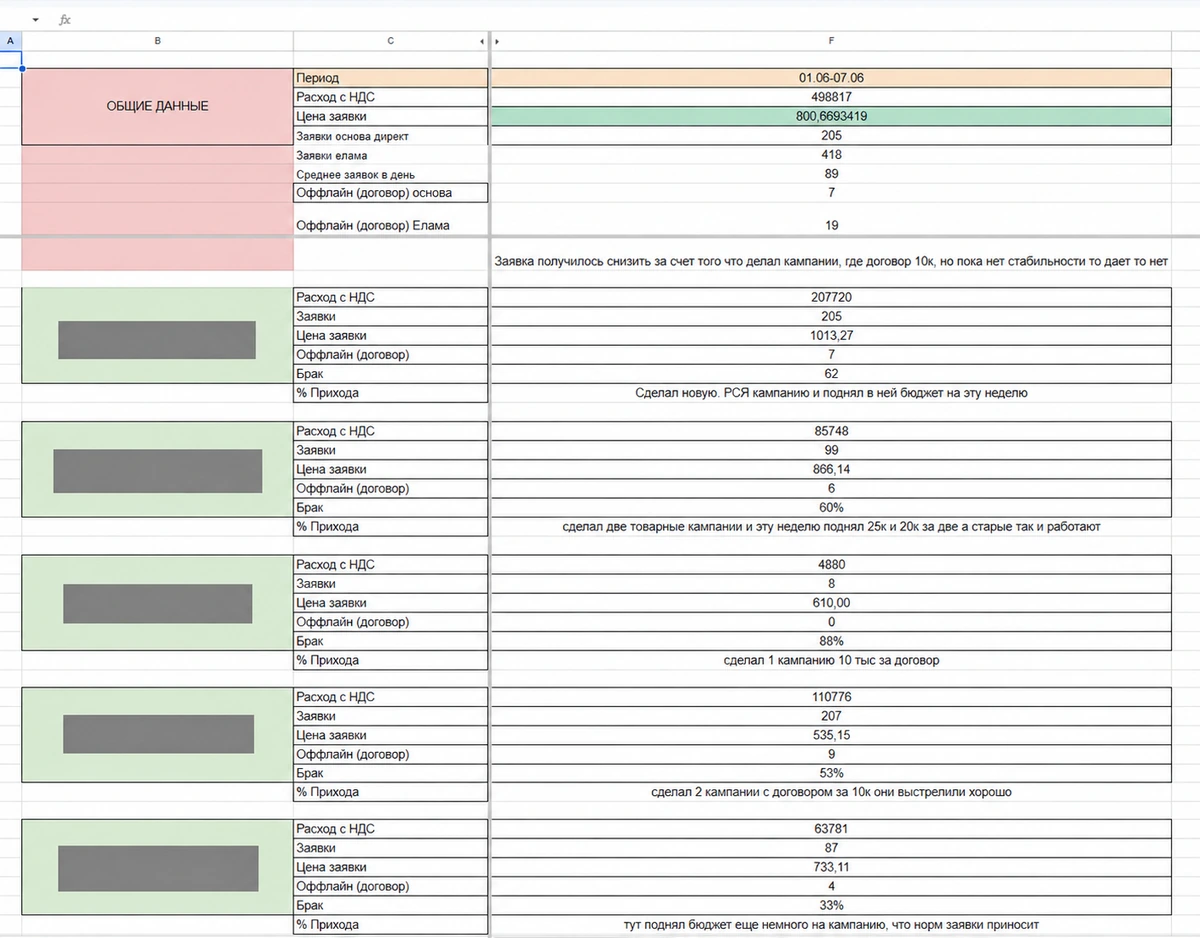The height and width of the screenshot is (938, 1200).
Task: Click the total spend value 498817
Action: (831, 97)
